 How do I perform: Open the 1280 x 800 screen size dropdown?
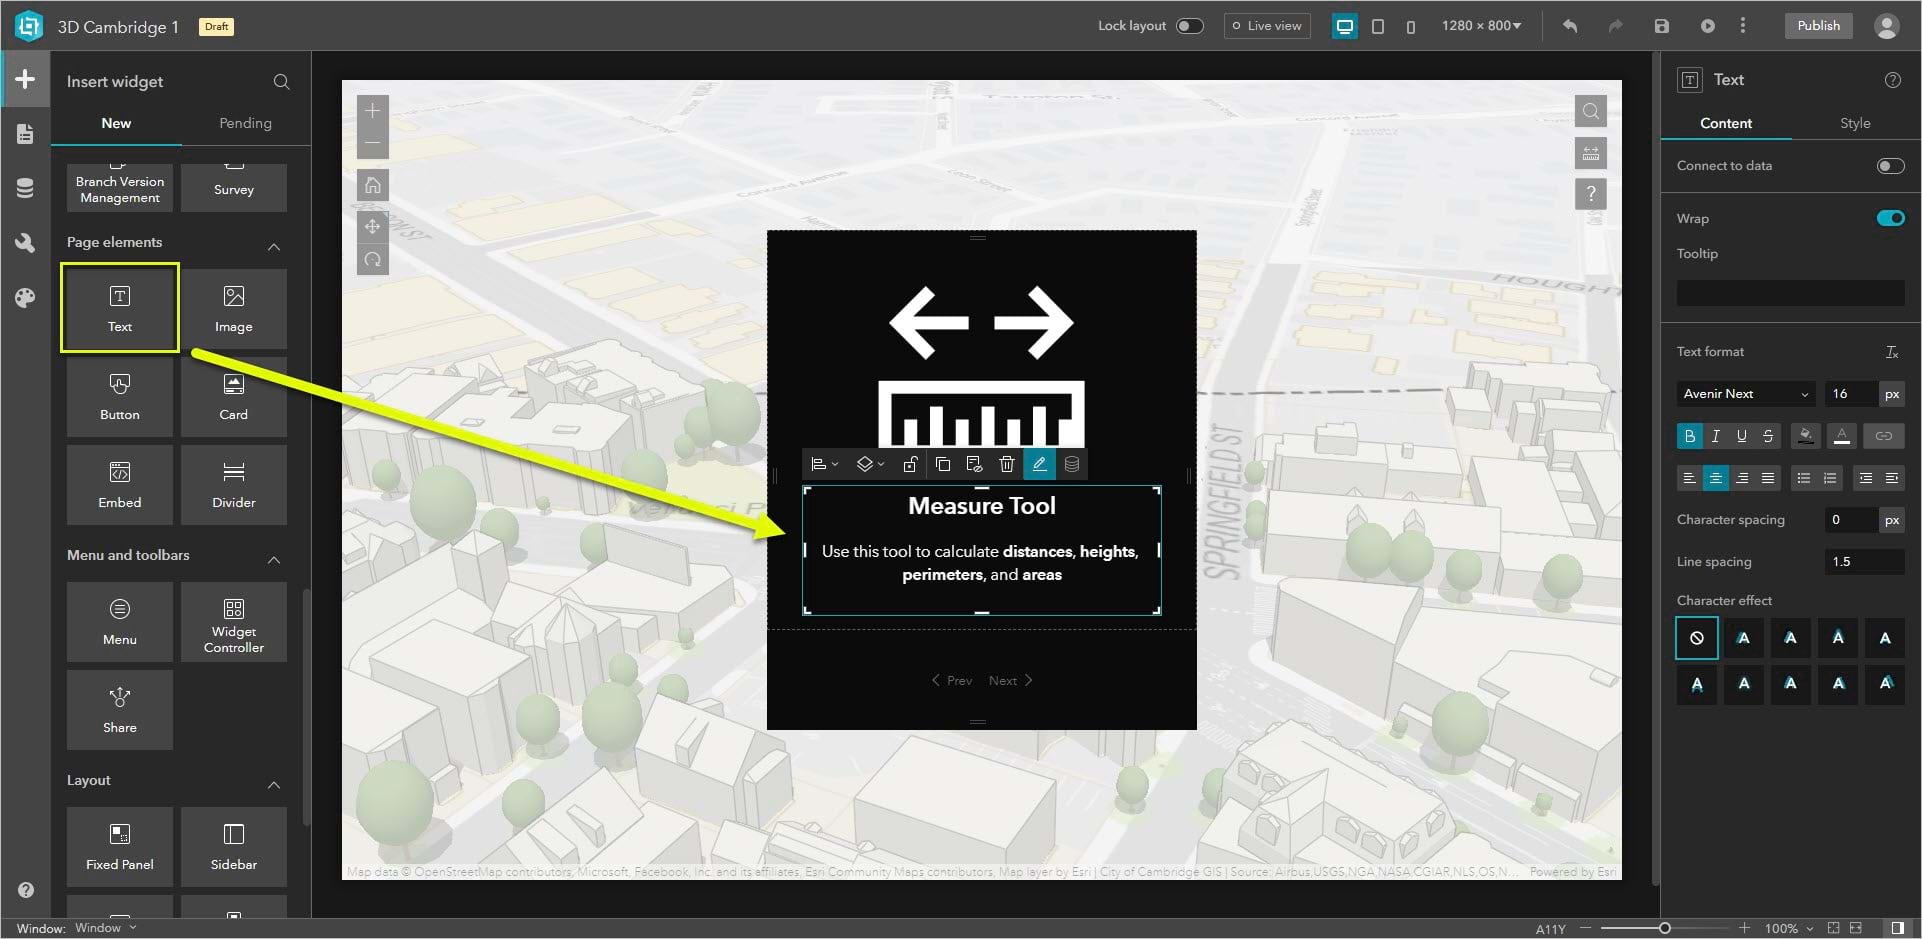tap(1481, 25)
